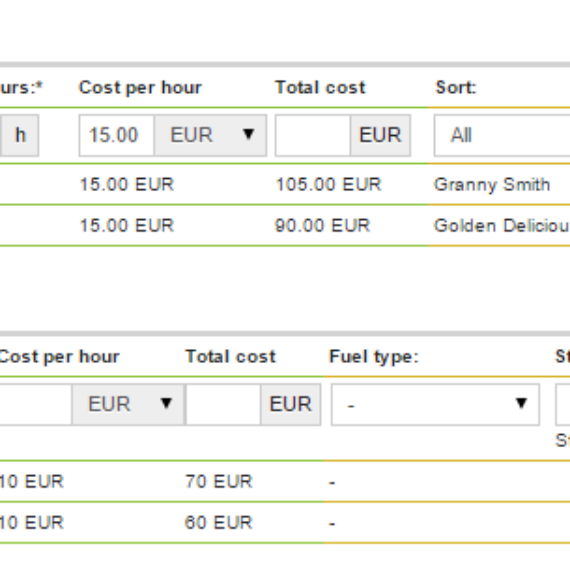Screen dimensions: 570x570
Task: Open the Sort filter showing All
Action: pos(502,135)
